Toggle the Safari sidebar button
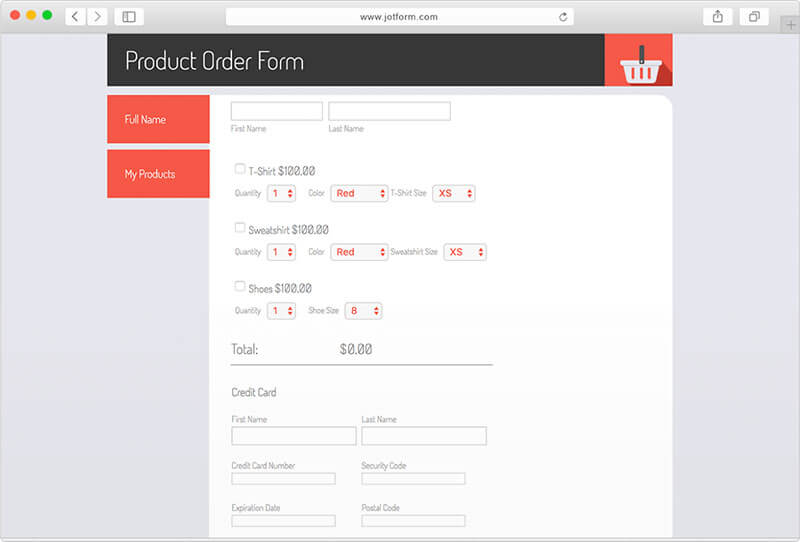The width and height of the screenshot is (800, 542). click(x=129, y=17)
